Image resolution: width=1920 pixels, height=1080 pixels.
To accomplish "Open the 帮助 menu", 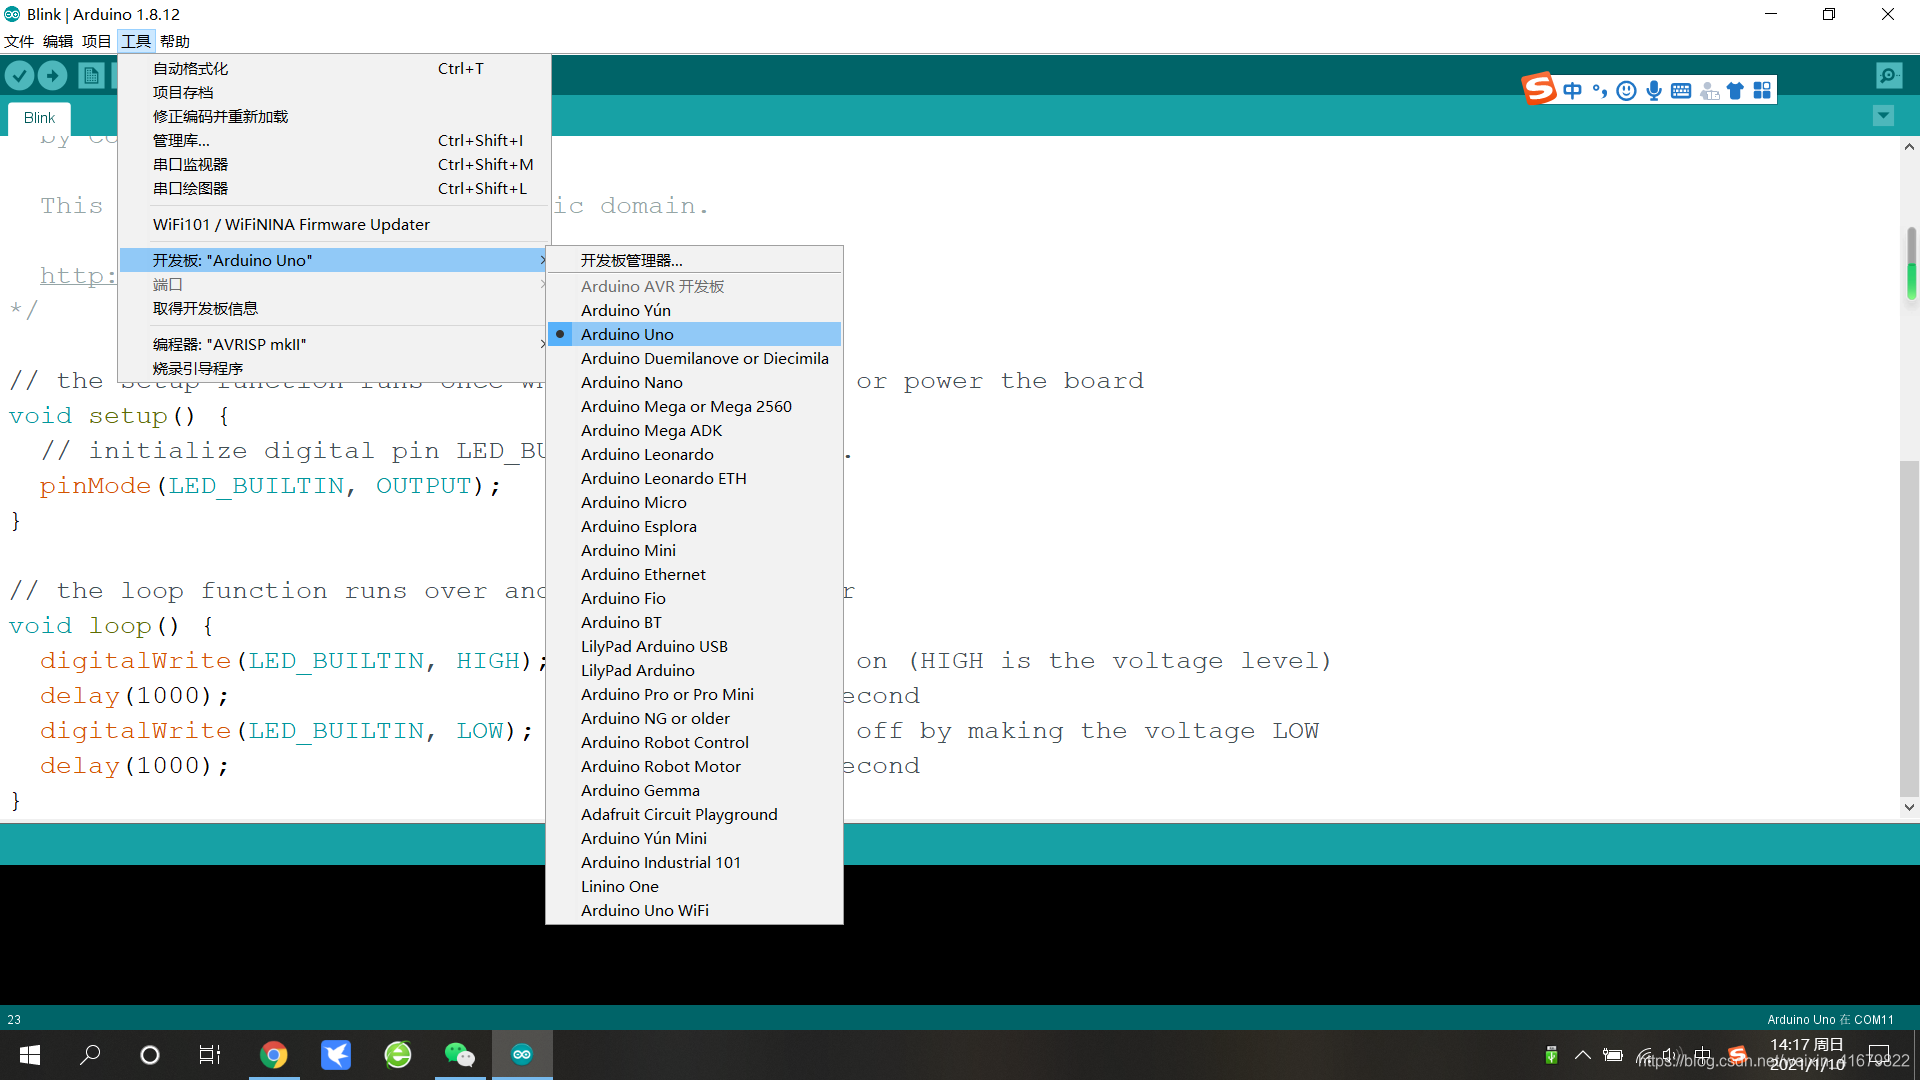I will [175, 41].
